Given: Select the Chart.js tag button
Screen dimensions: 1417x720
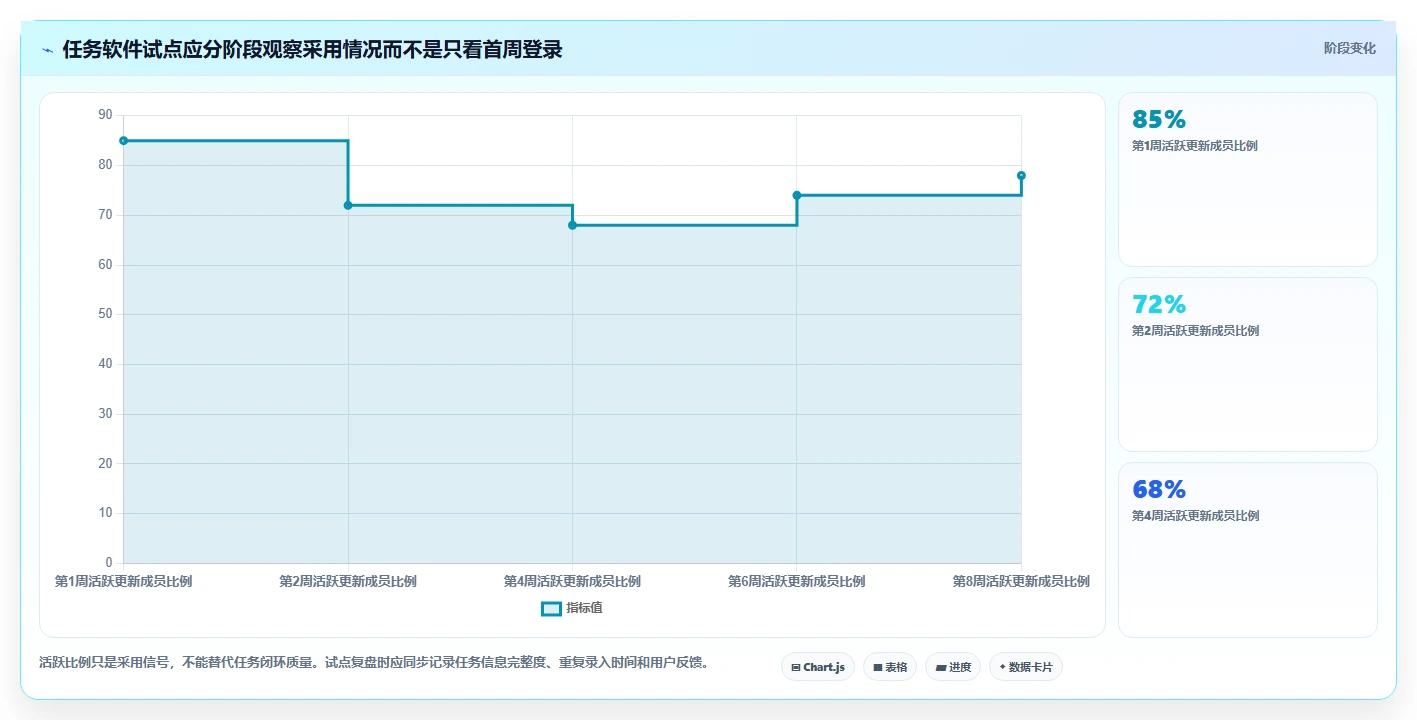Looking at the screenshot, I should coord(817,667).
